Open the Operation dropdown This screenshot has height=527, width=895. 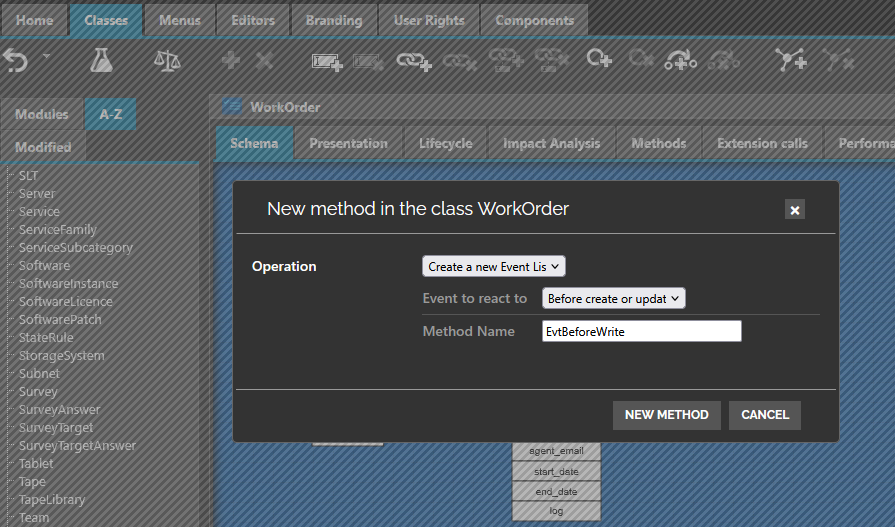(494, 267)
